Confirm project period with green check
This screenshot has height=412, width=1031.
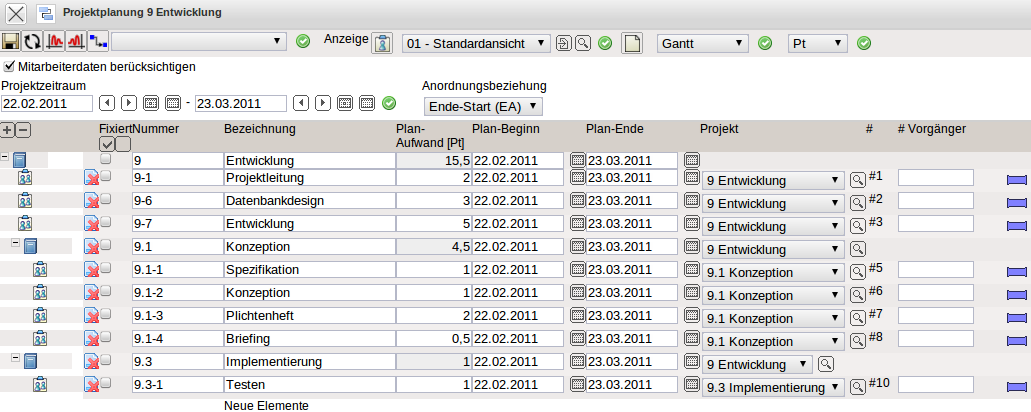[x=389, y=103]
